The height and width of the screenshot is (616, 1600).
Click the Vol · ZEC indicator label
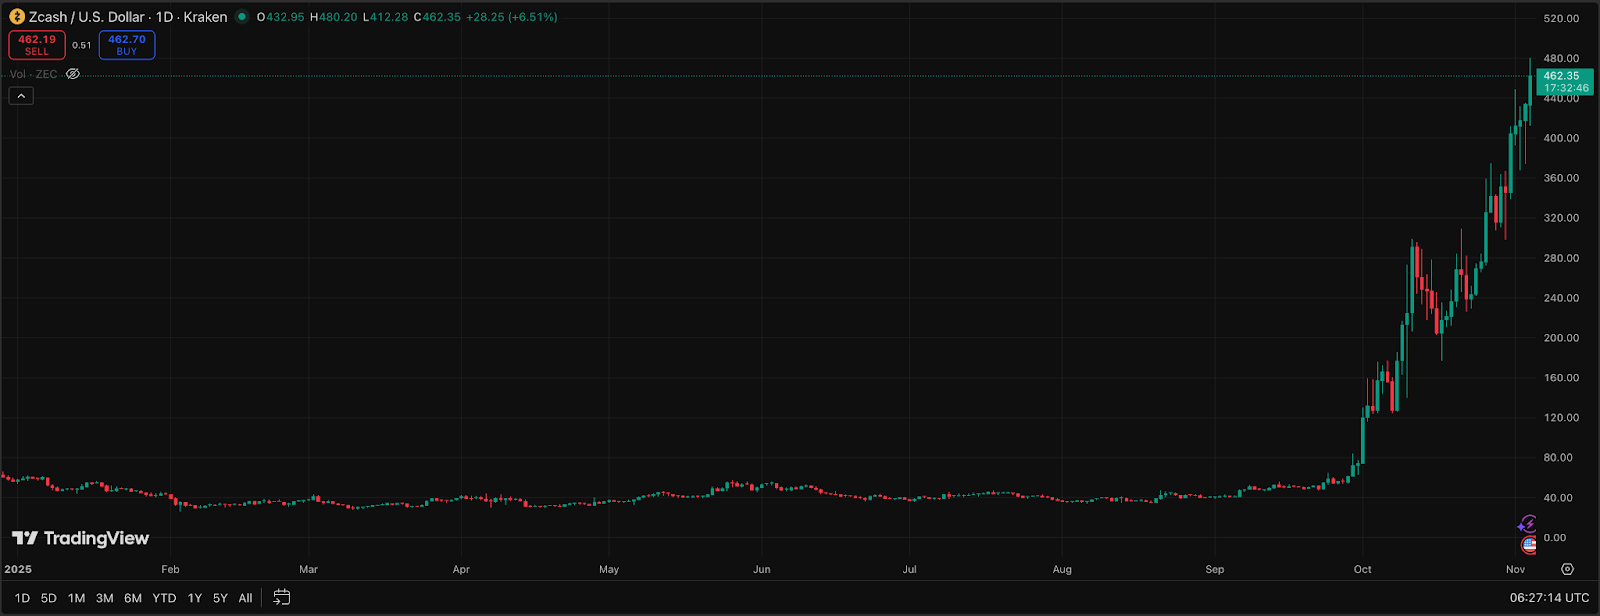click(33, 74)
